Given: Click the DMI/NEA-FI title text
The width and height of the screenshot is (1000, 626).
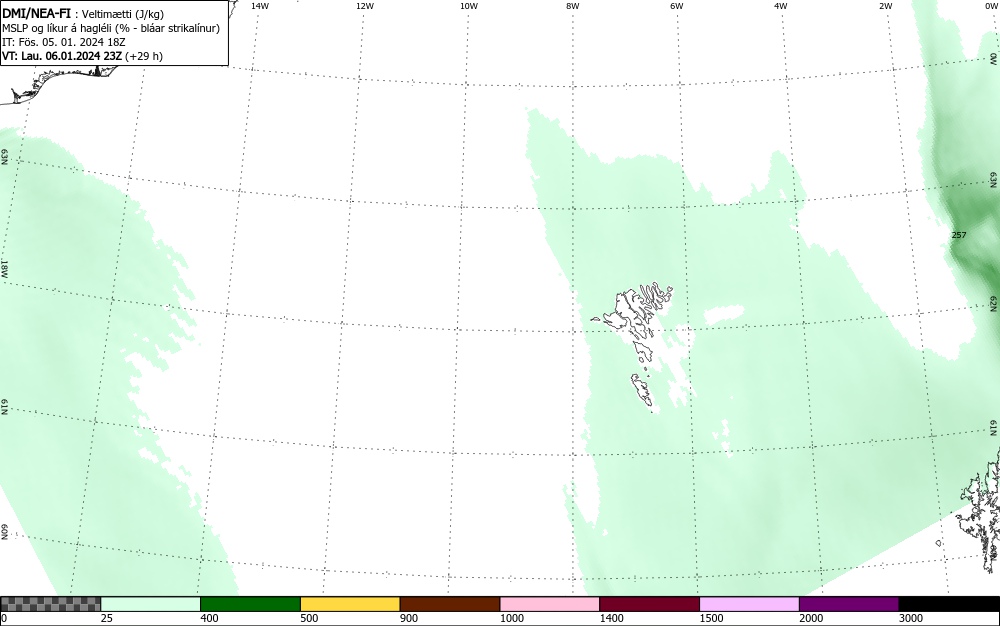Looking at the screenshot, I should click(x=36, y=13).
